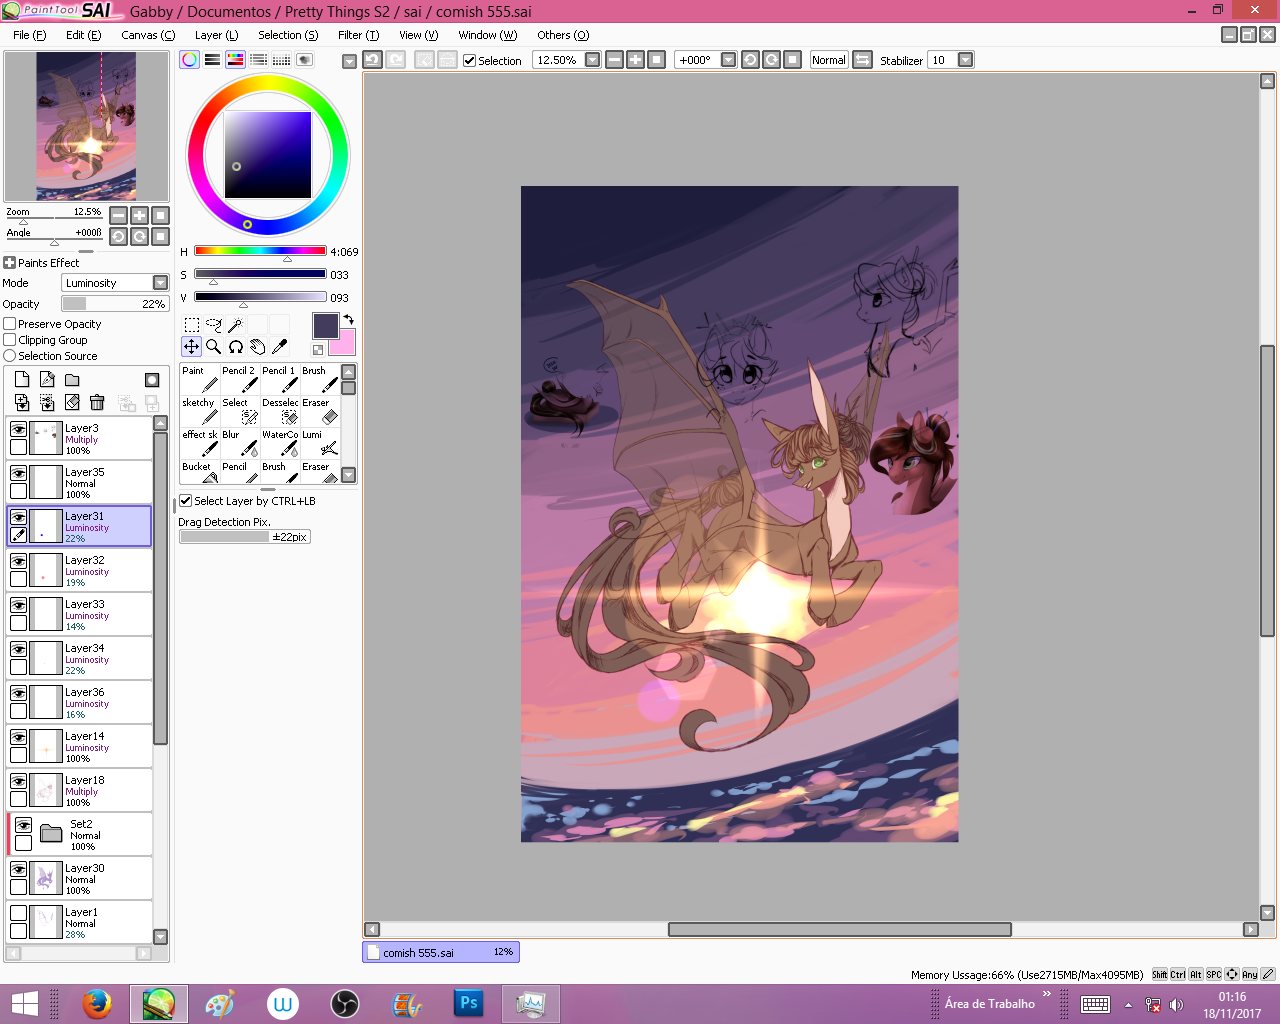Toggle the HSV slider panel

click(x=235, y=60)
